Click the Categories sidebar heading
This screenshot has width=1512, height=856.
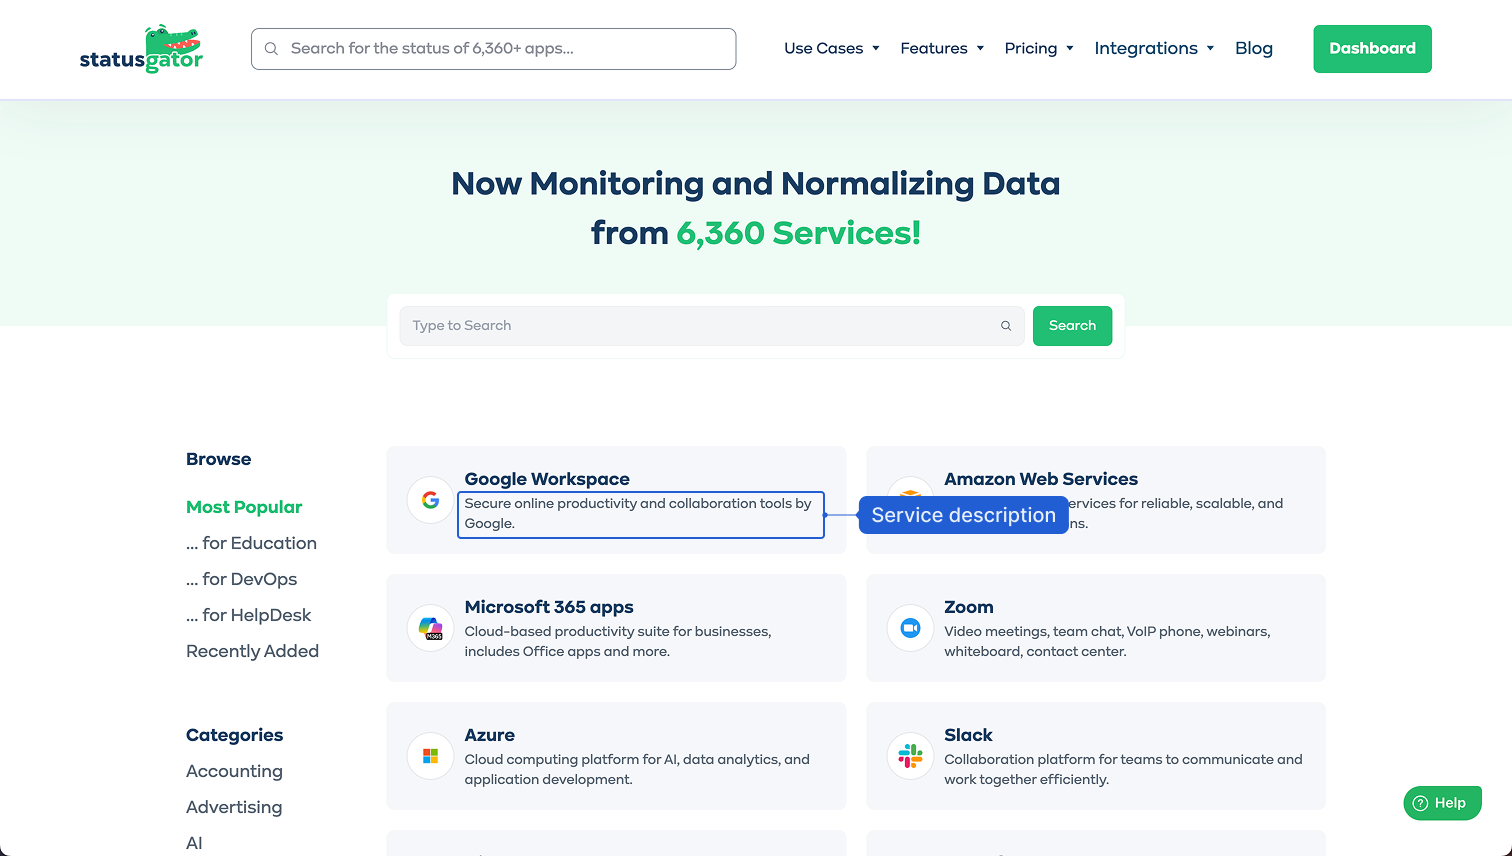point(234,735)
